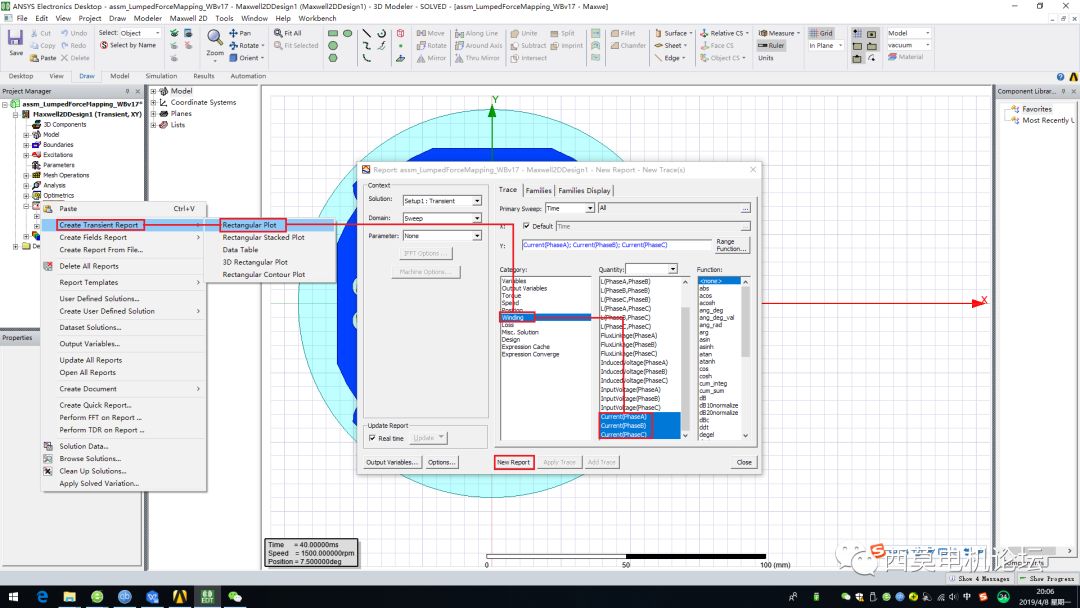The image size is (1080, 608).
Task: Click the Measure tool icon
Action: point(762,33)
